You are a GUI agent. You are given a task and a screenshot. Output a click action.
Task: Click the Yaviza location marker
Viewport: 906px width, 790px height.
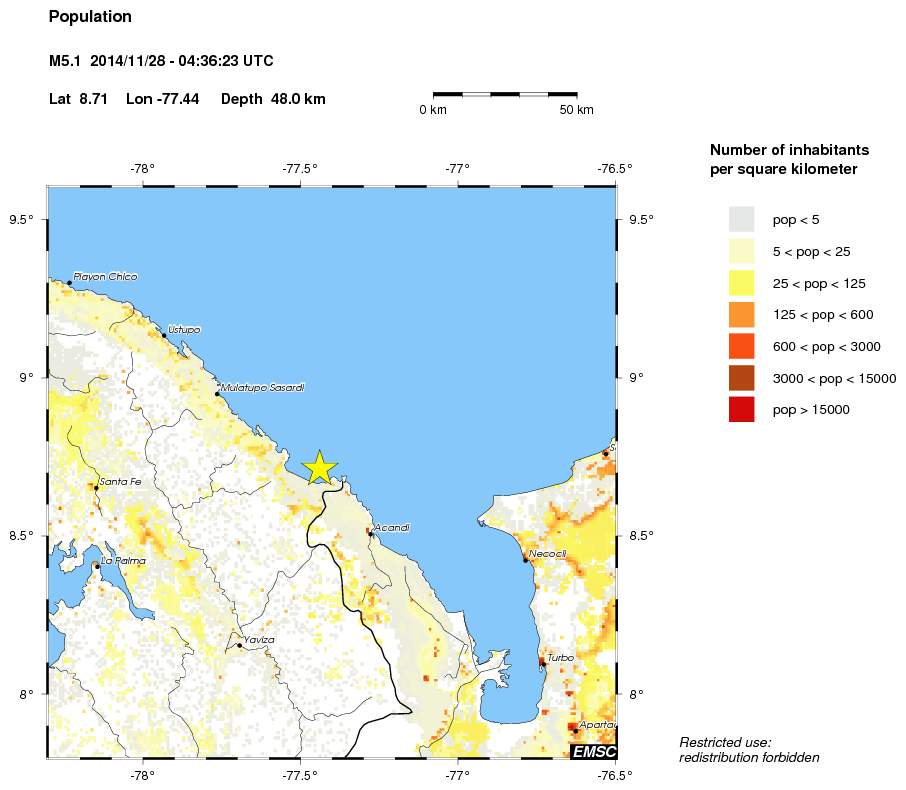[x=240, y=644]
